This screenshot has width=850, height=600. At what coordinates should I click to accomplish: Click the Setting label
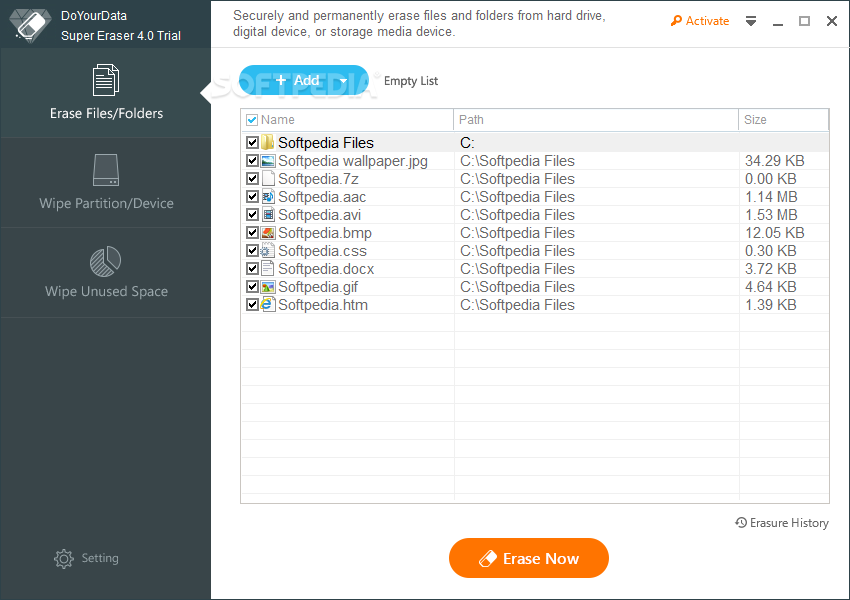(x=100, y=558)
